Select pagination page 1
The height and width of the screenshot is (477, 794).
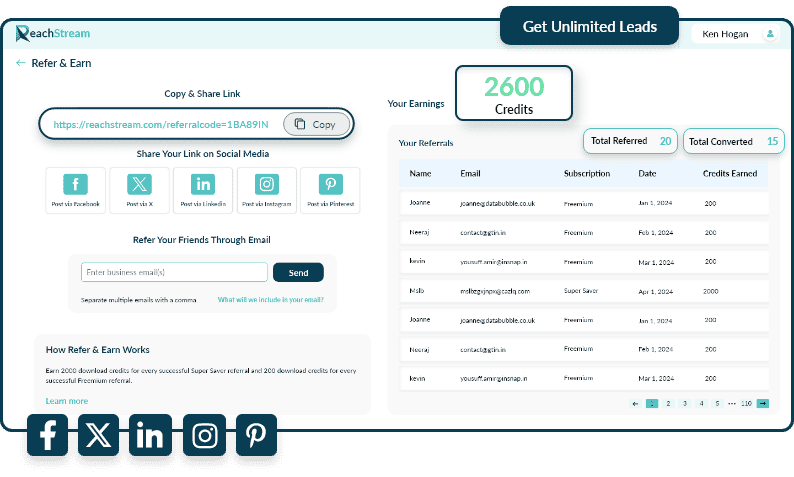tap(652, 404)
